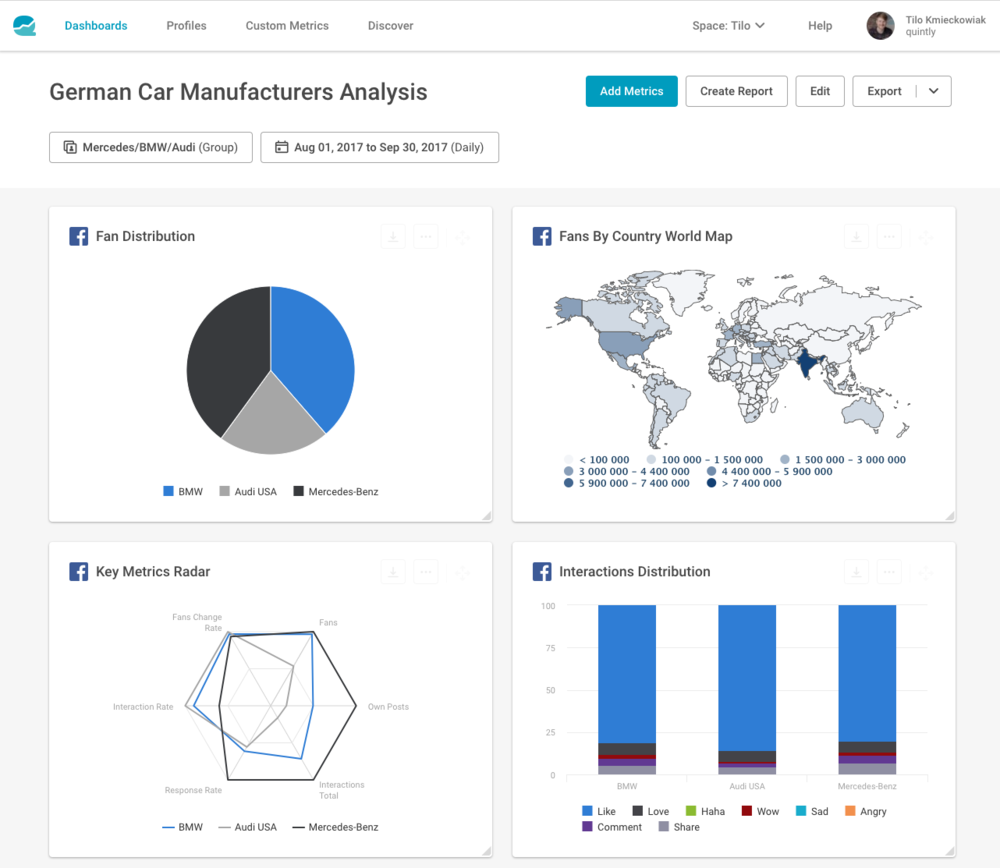This screenshot has height=868, width=1000.
Task: Open more options for Key Metrics Radar
Action: [425, 571]
